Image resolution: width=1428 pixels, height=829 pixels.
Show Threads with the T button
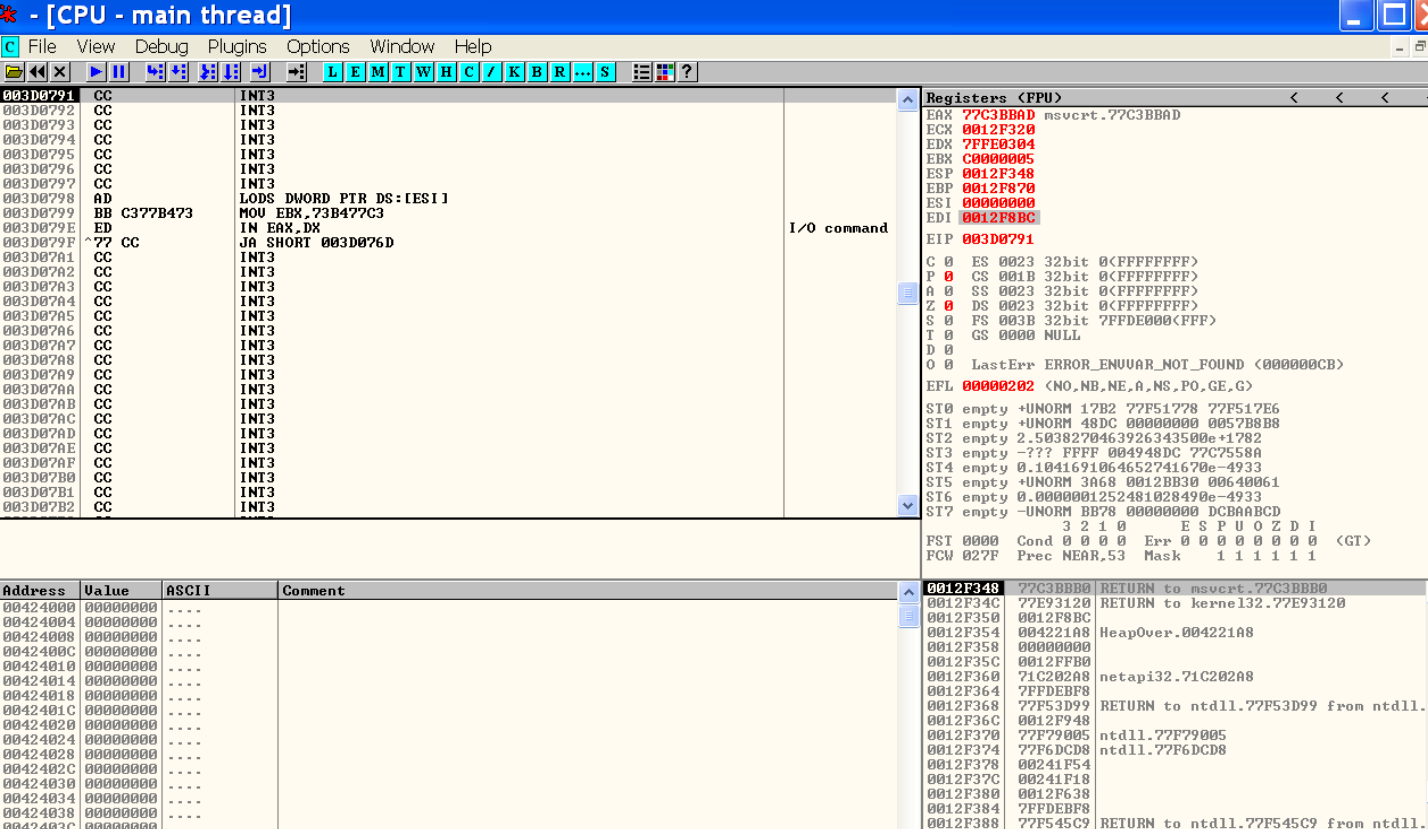click(400, 72)
